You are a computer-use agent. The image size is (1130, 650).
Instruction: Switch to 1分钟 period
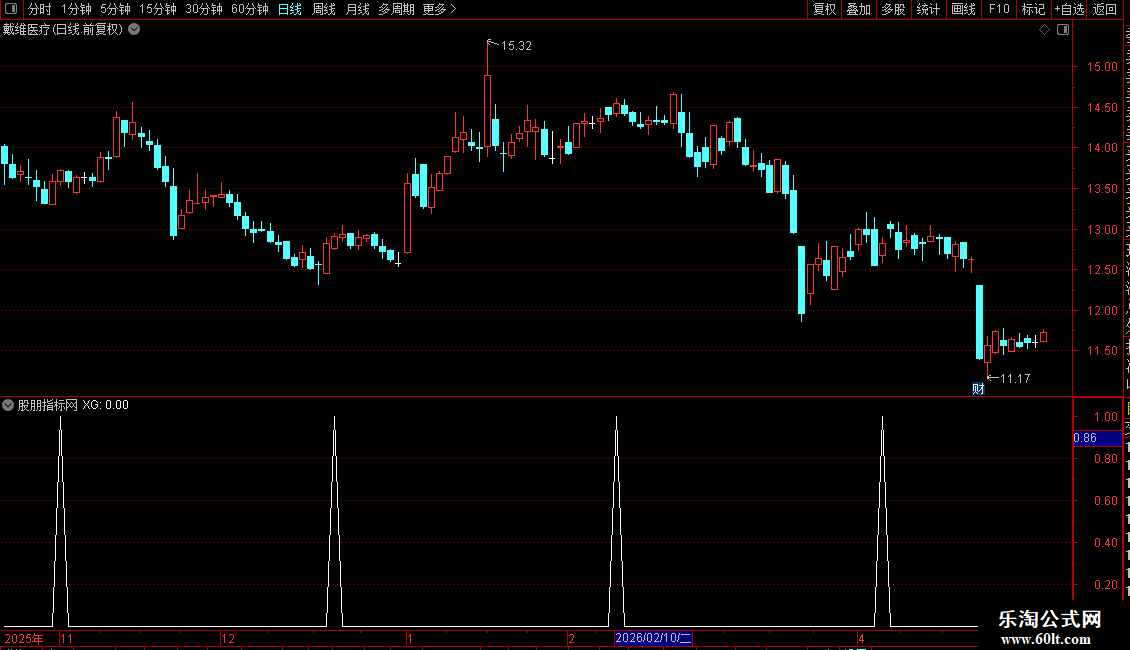(x=76, y=9)
